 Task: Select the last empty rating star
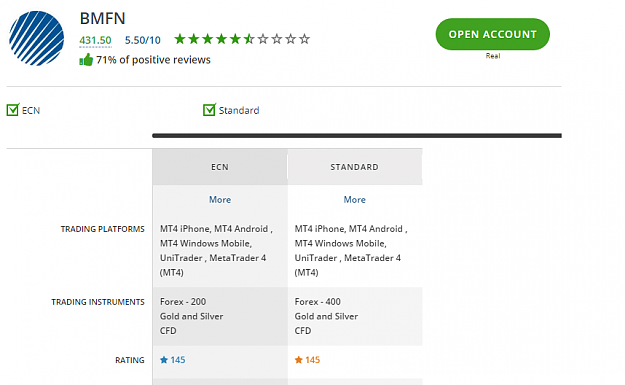pyautogui.click(x=305, y=39)
